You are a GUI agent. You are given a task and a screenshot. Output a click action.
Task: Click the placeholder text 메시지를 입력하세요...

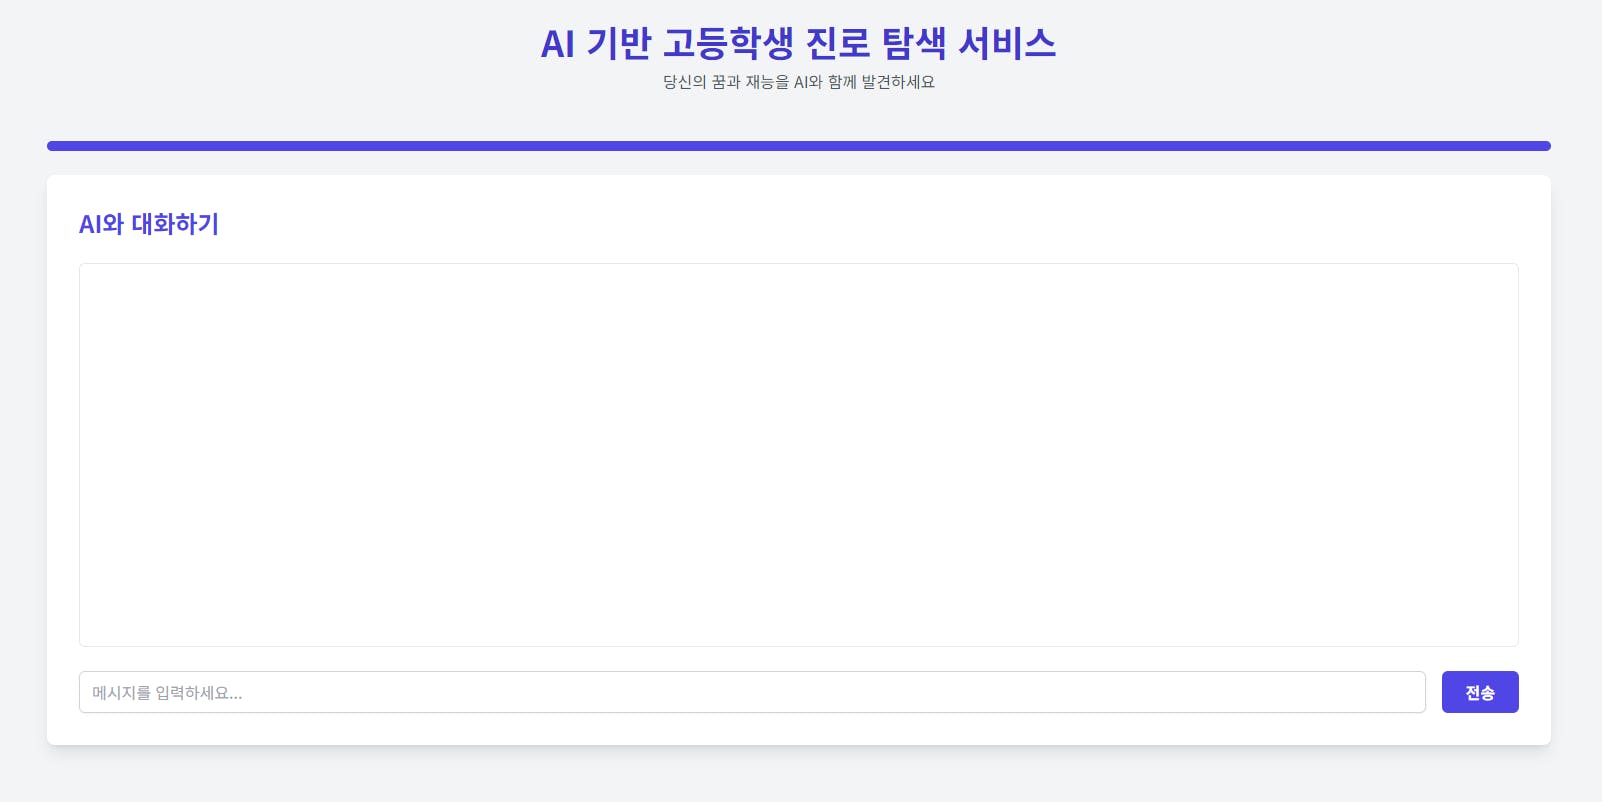(x=167, y=693)
